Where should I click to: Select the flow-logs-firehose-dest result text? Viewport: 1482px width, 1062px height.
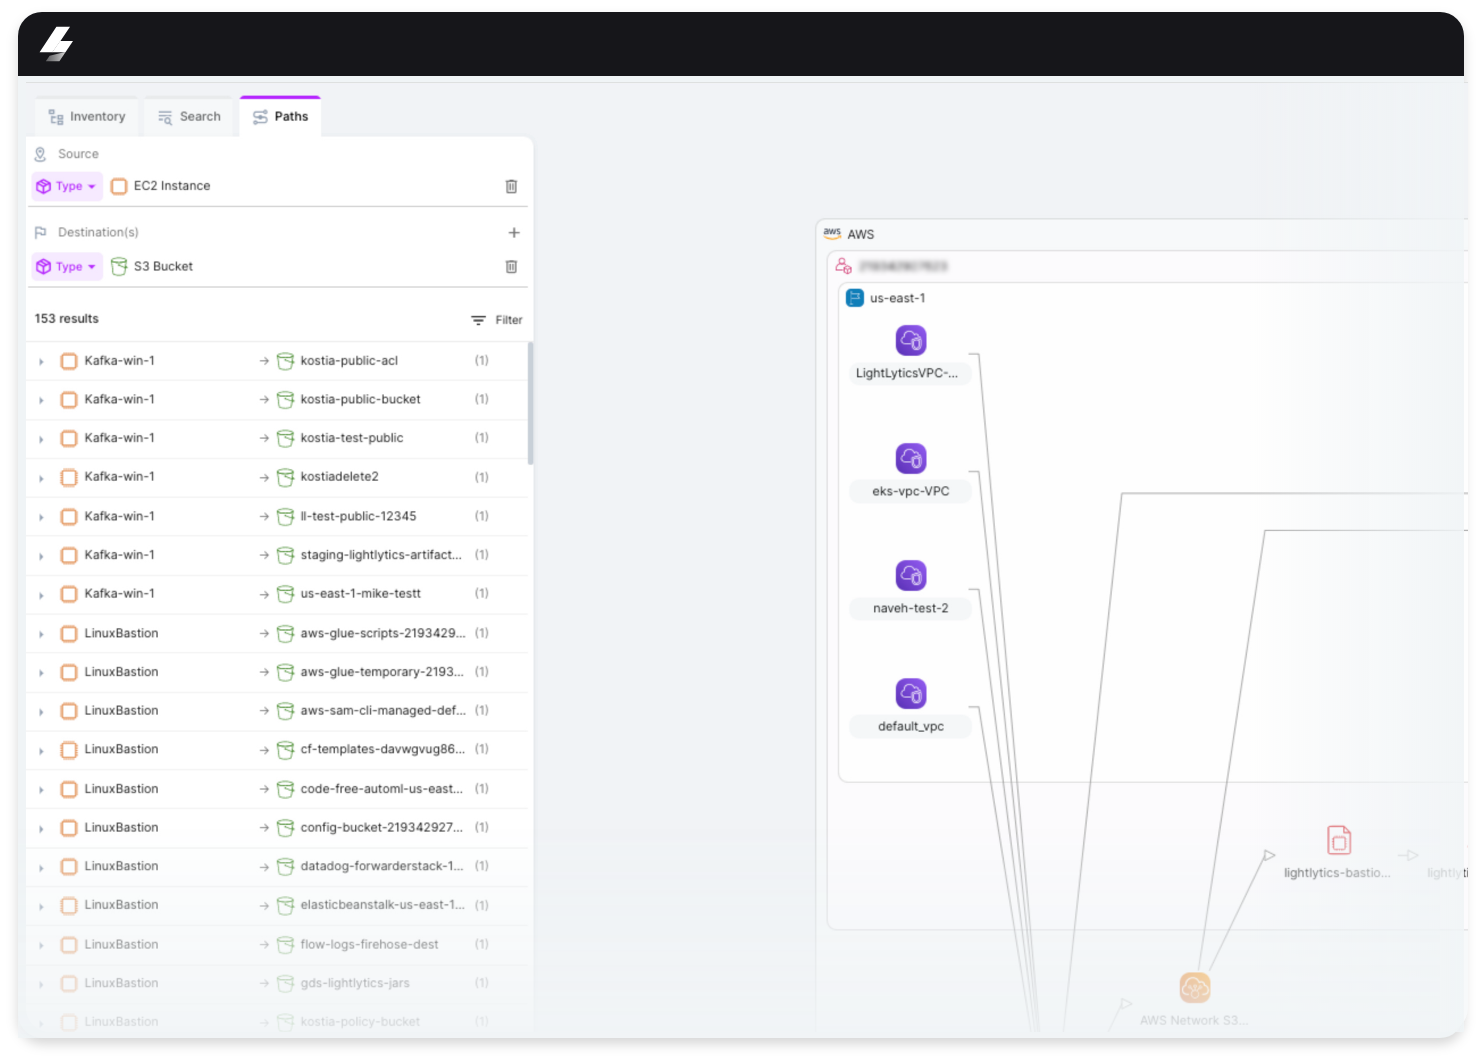(x=369, y=944)
